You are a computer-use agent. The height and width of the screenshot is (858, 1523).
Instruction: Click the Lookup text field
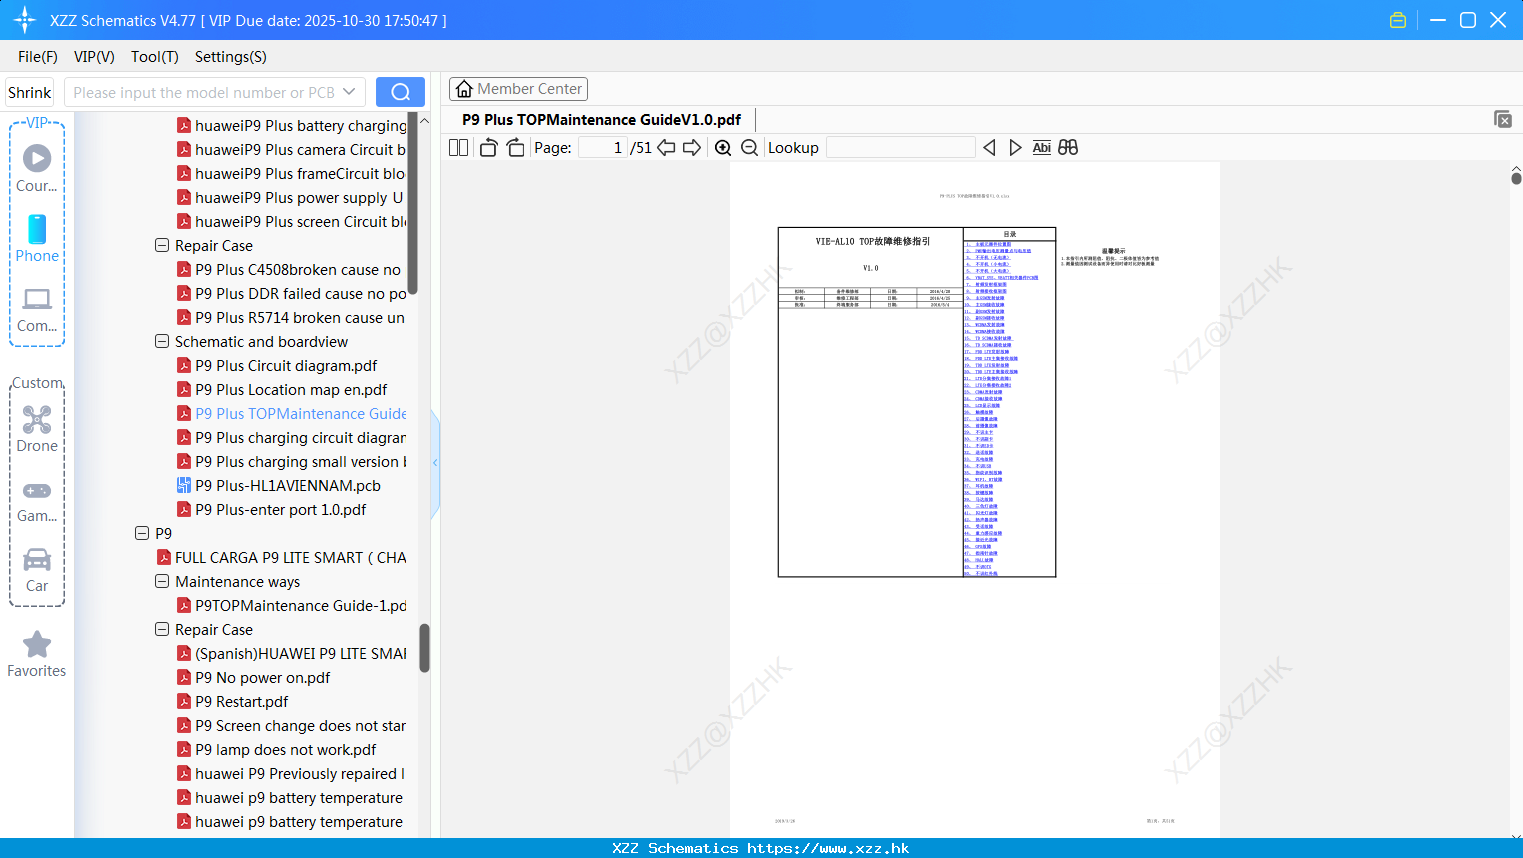pos(900,147)
